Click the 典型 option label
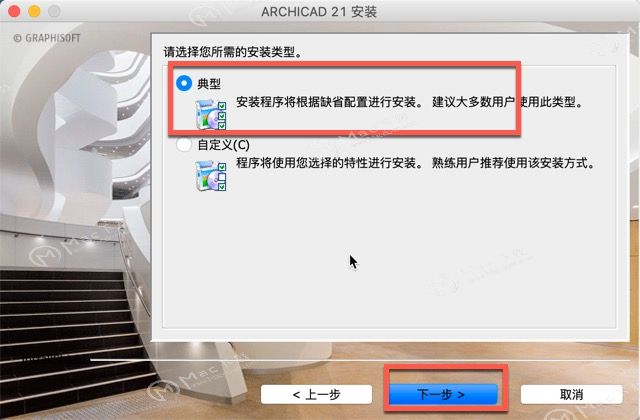The width and height of the screenshot is (640, 420). [209, 84]
